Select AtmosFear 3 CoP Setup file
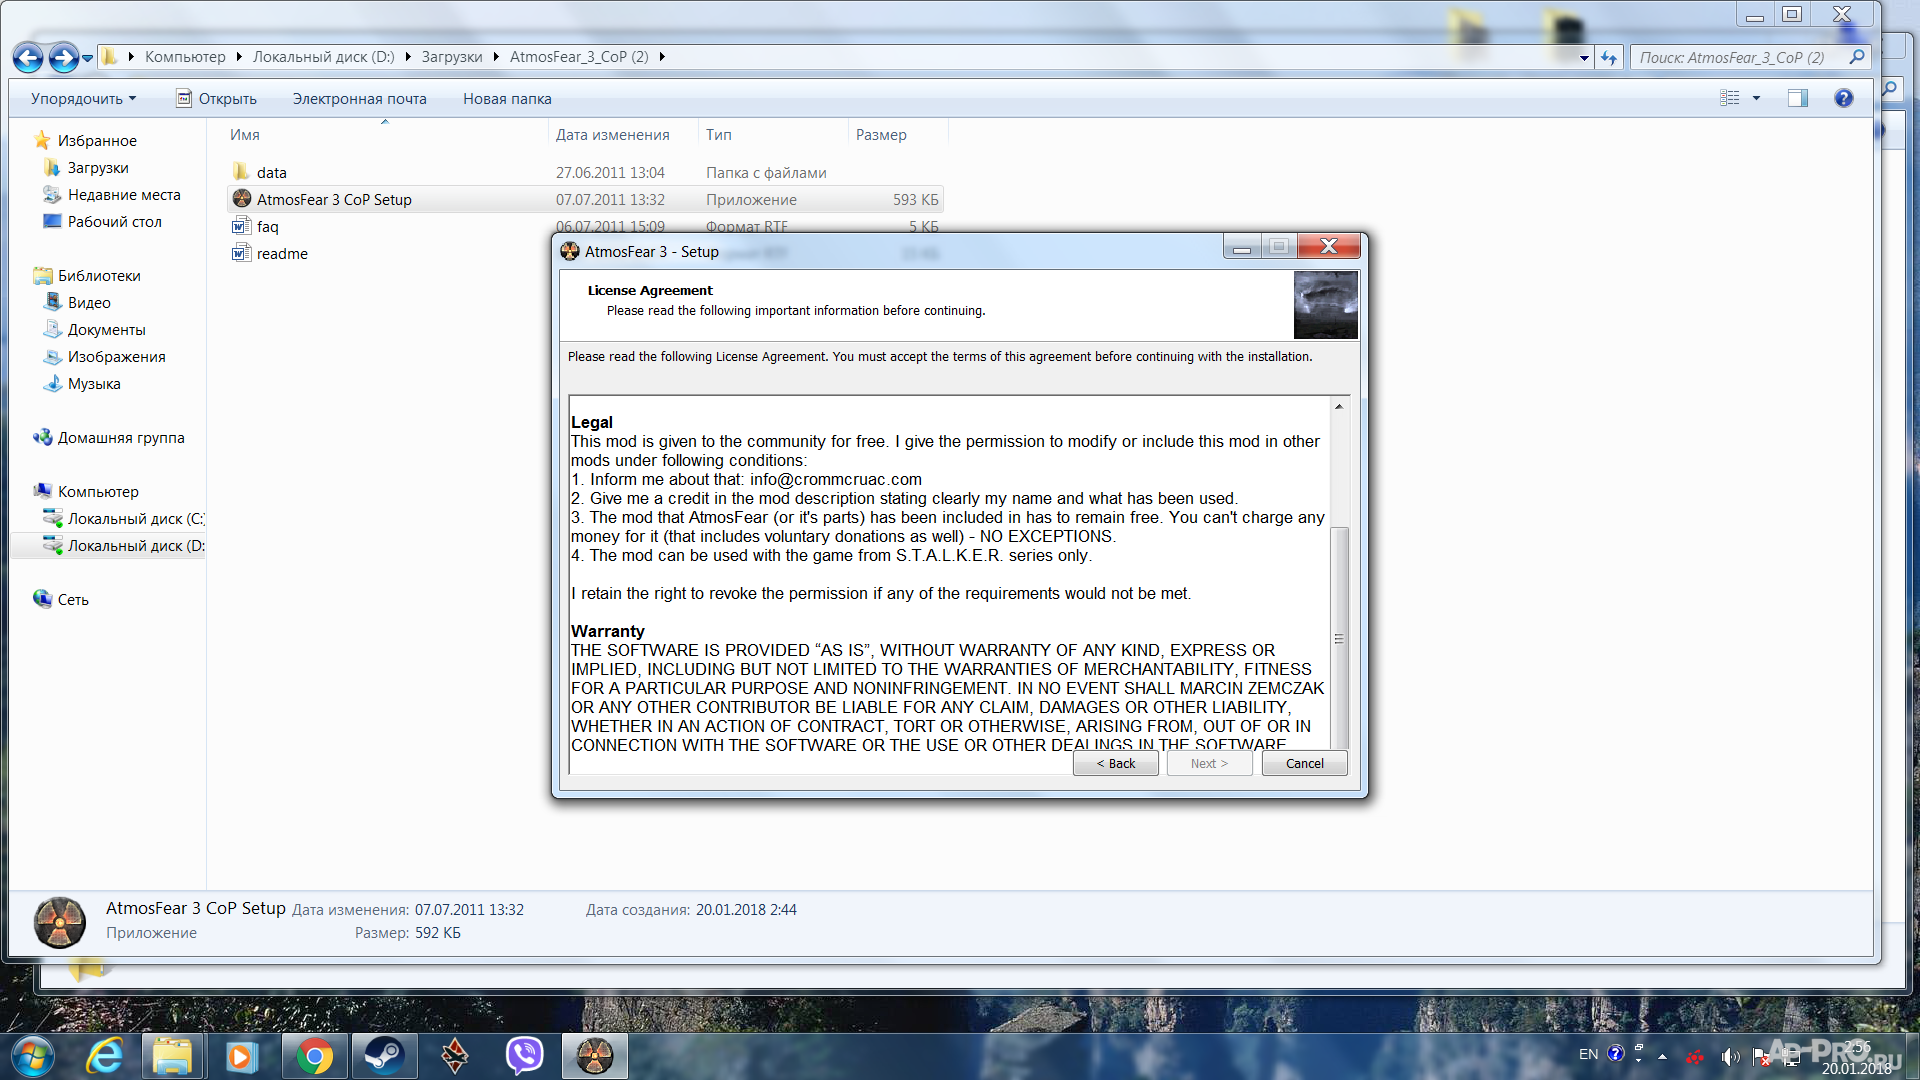The height and width of the screenshot is (1080, 1920). pos(585,199)
